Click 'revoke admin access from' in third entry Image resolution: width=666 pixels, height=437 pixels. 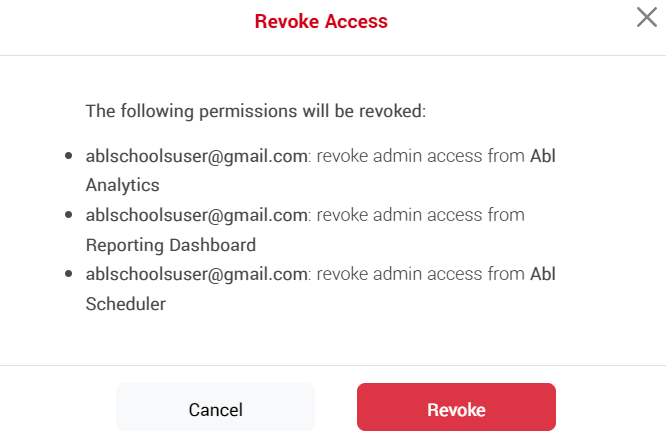tap(420, 275)
